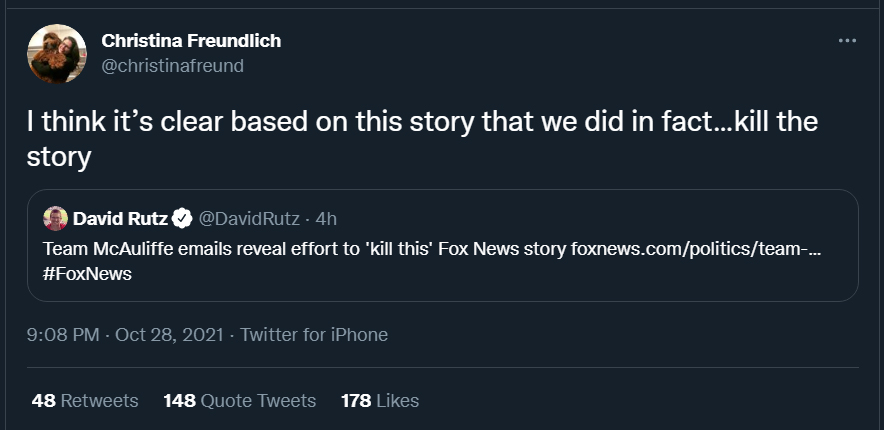
Task: Click David Rutz's small avatar
Action: click(x=55, y=219)
